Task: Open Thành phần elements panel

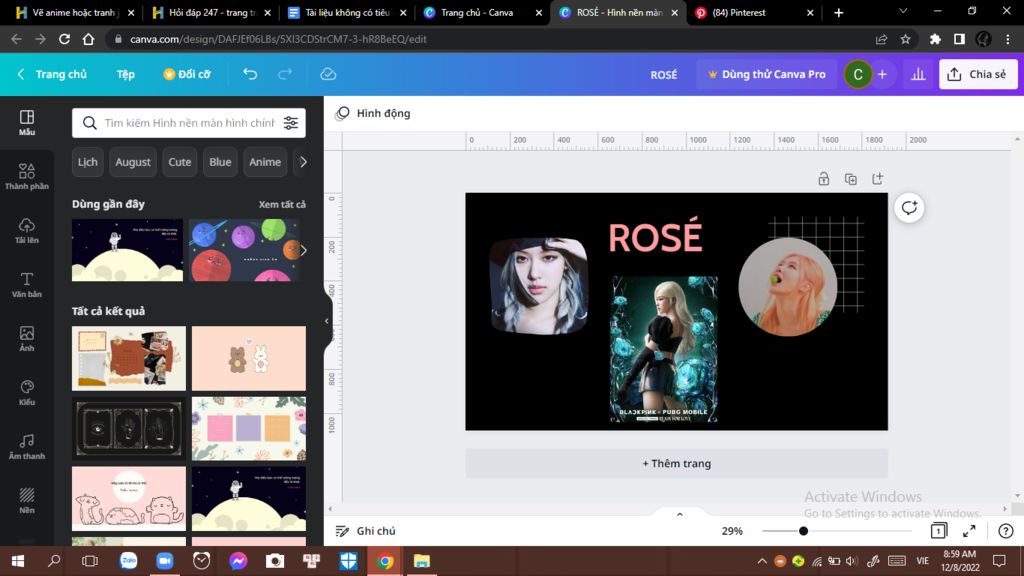Action: (x=27, y=176)
